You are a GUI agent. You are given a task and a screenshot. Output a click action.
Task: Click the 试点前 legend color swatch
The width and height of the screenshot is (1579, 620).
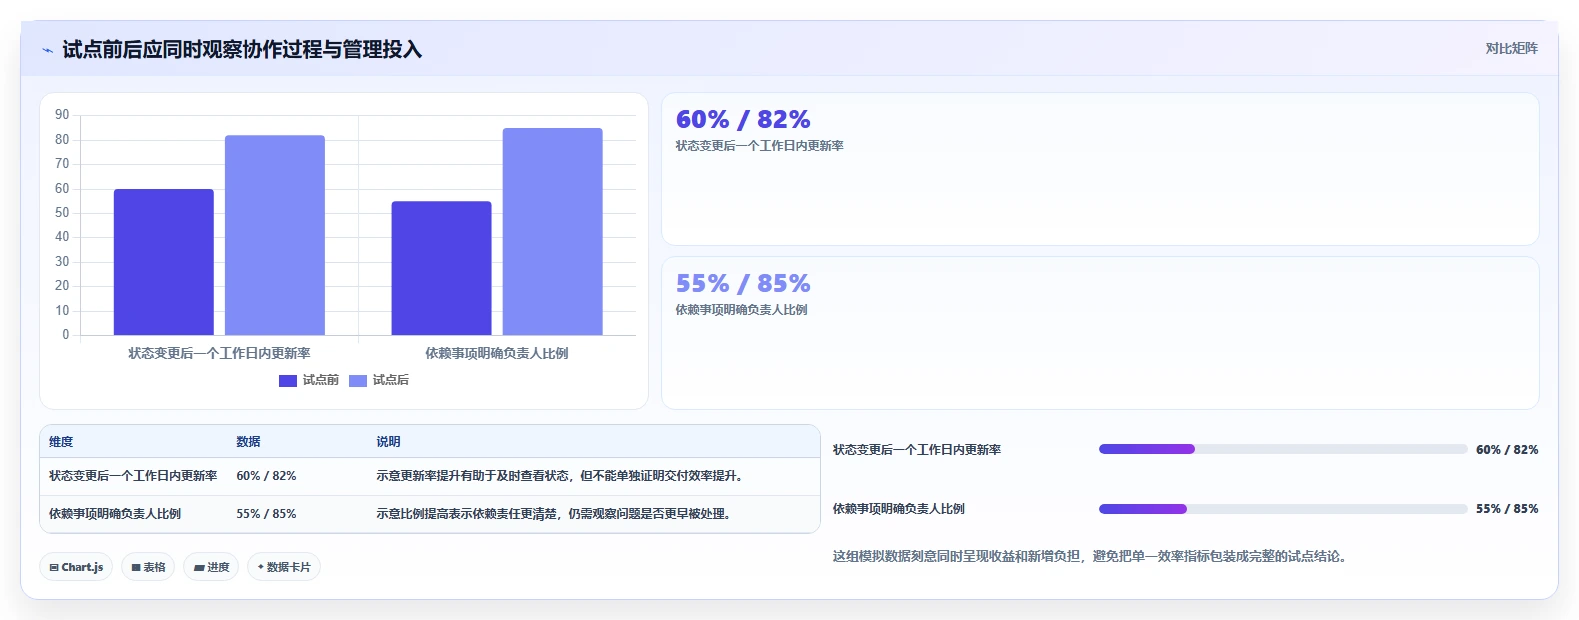tap(288, 380)
